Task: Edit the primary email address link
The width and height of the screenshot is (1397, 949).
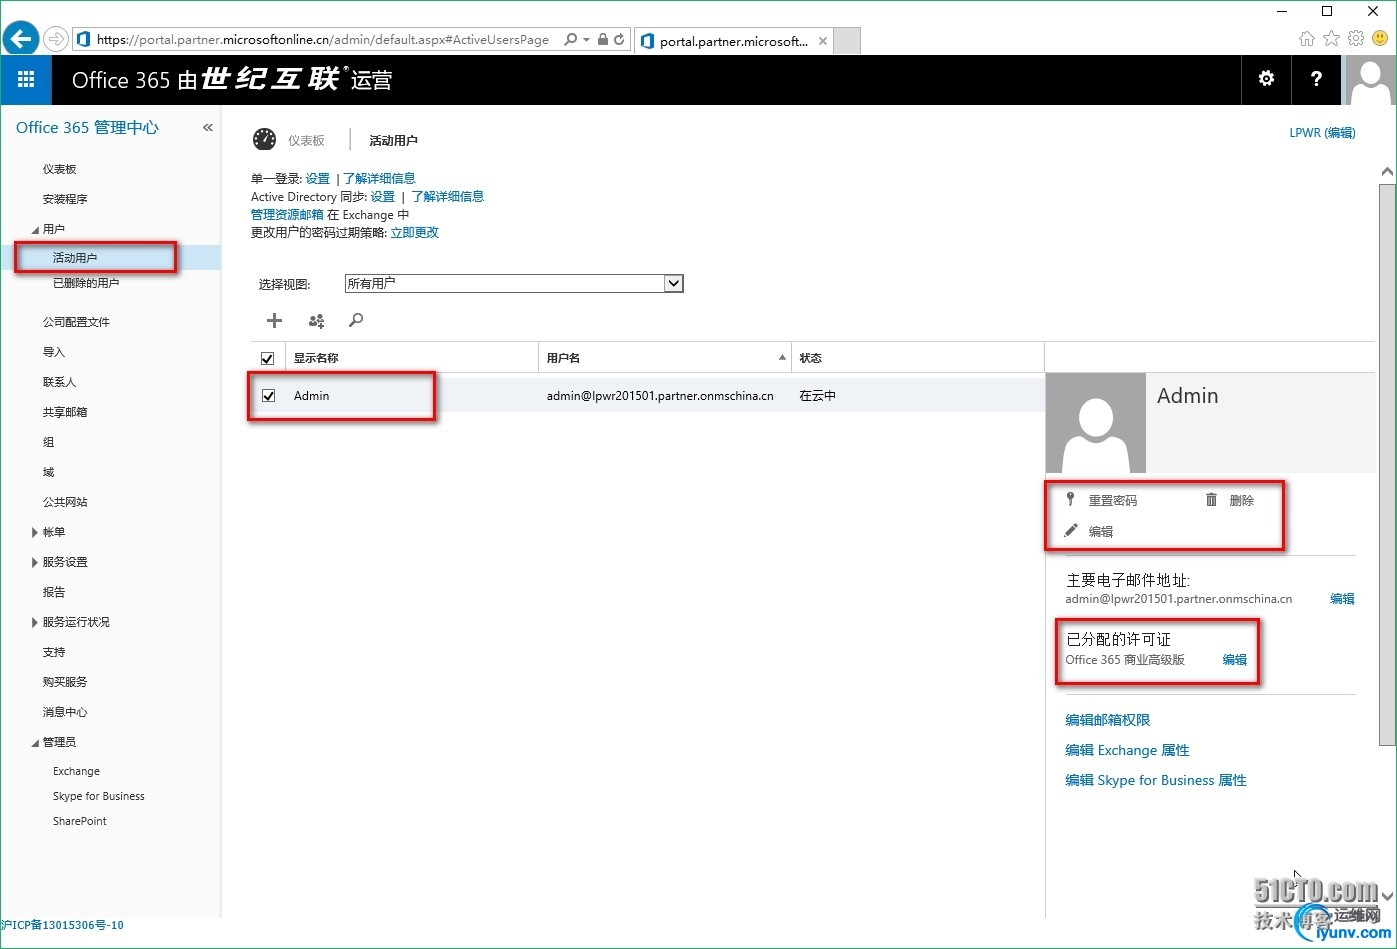Action: 1342,599
